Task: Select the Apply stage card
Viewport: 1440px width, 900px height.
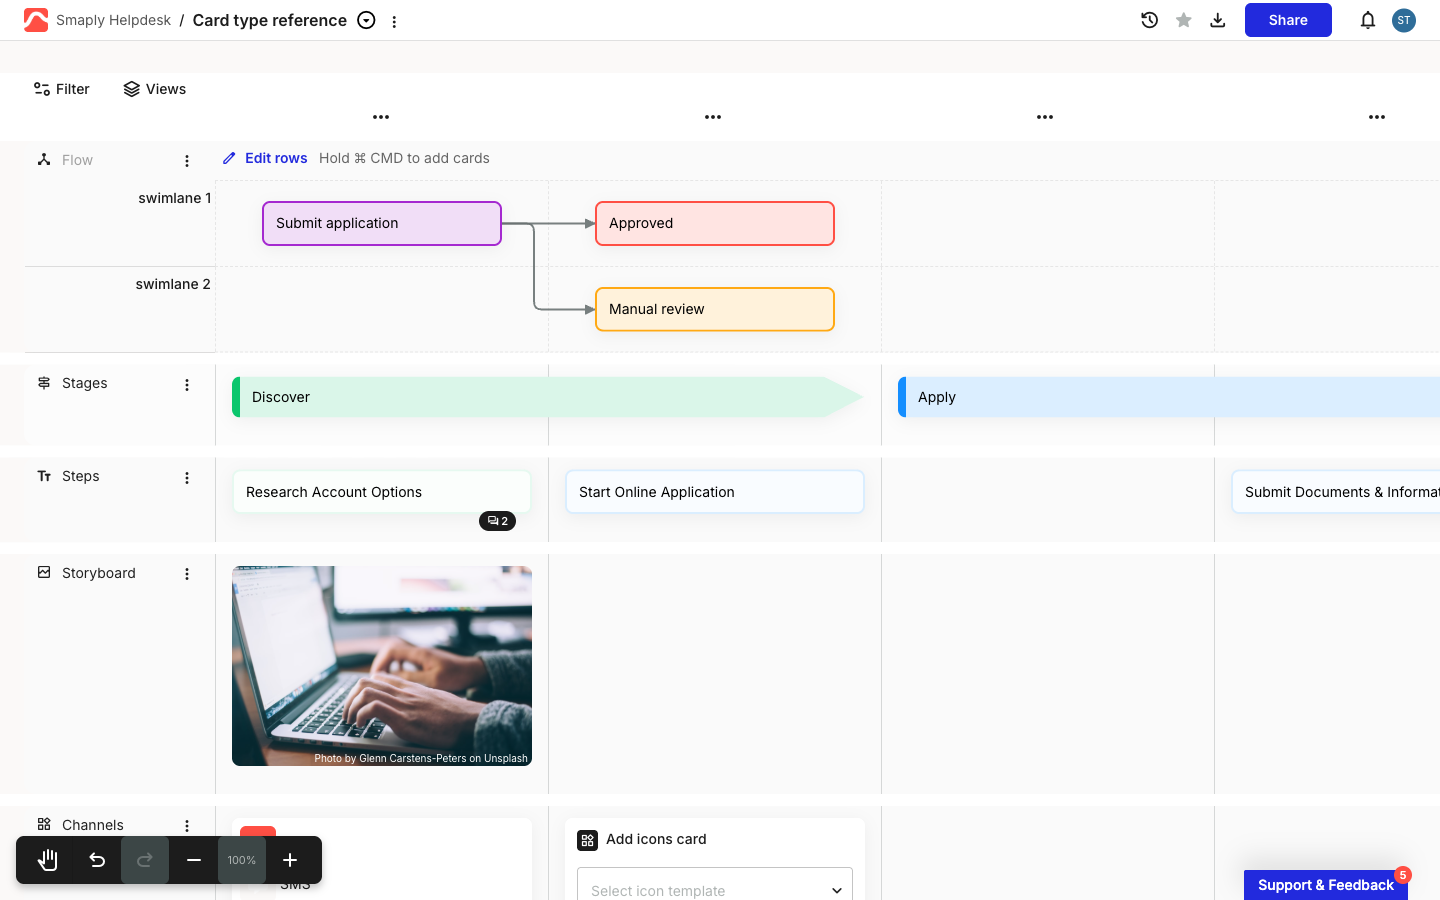Action: [x=1169, y=397]
